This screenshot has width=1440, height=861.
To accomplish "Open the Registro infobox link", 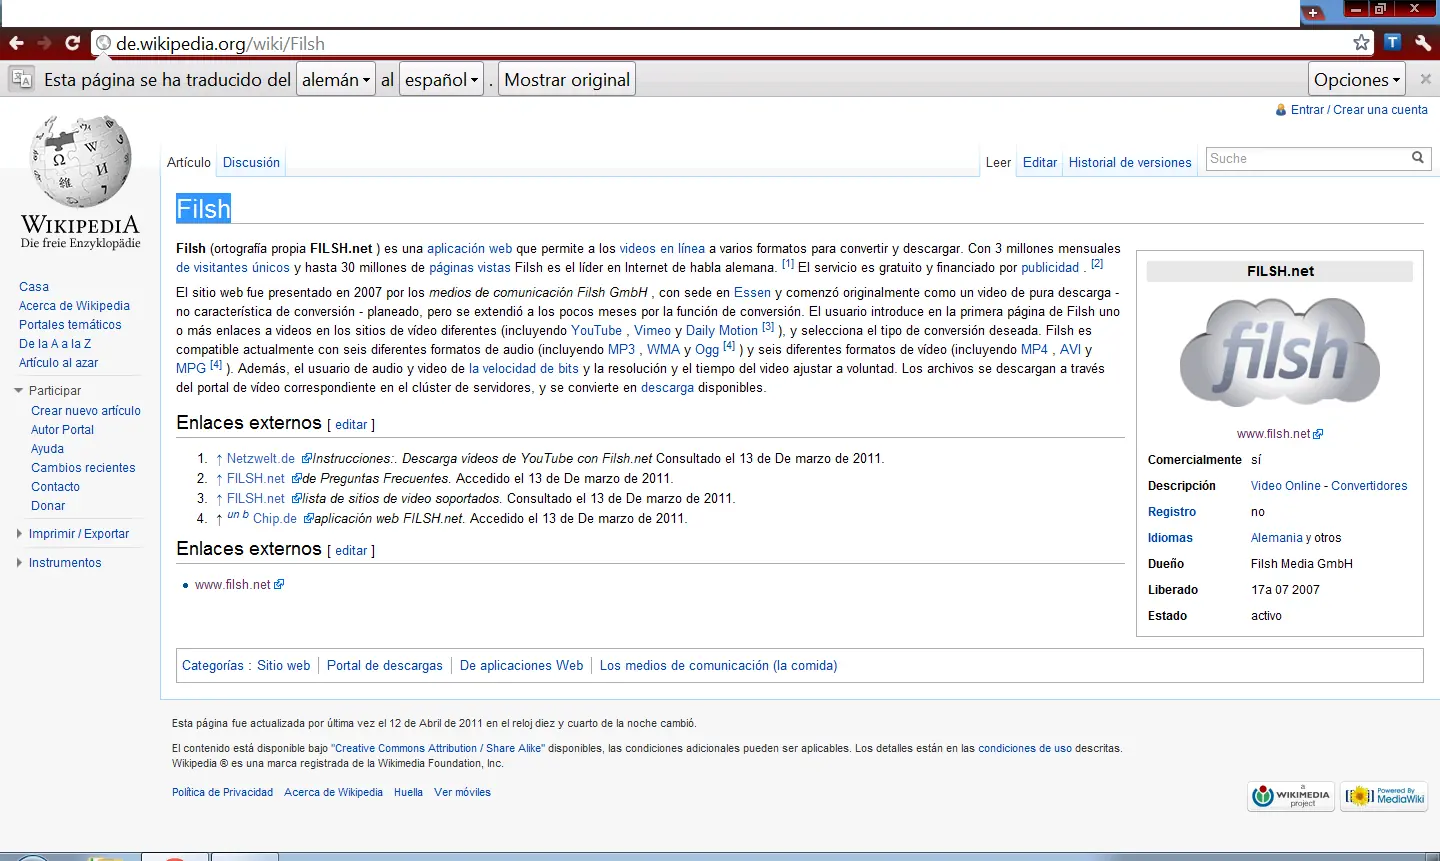I will [x=1172, y=512].
